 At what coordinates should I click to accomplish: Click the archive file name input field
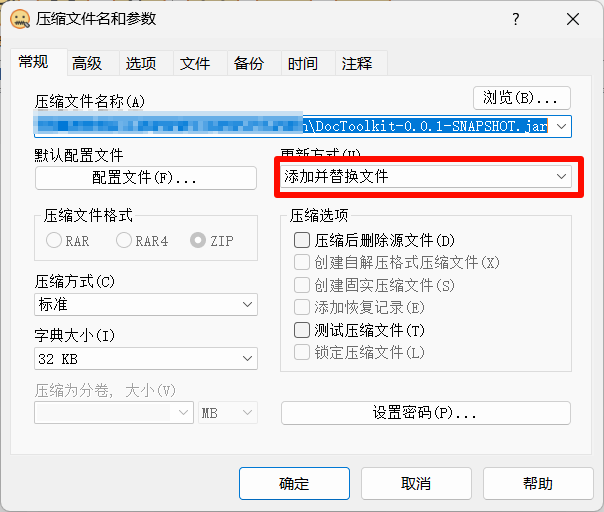point(290,126)
